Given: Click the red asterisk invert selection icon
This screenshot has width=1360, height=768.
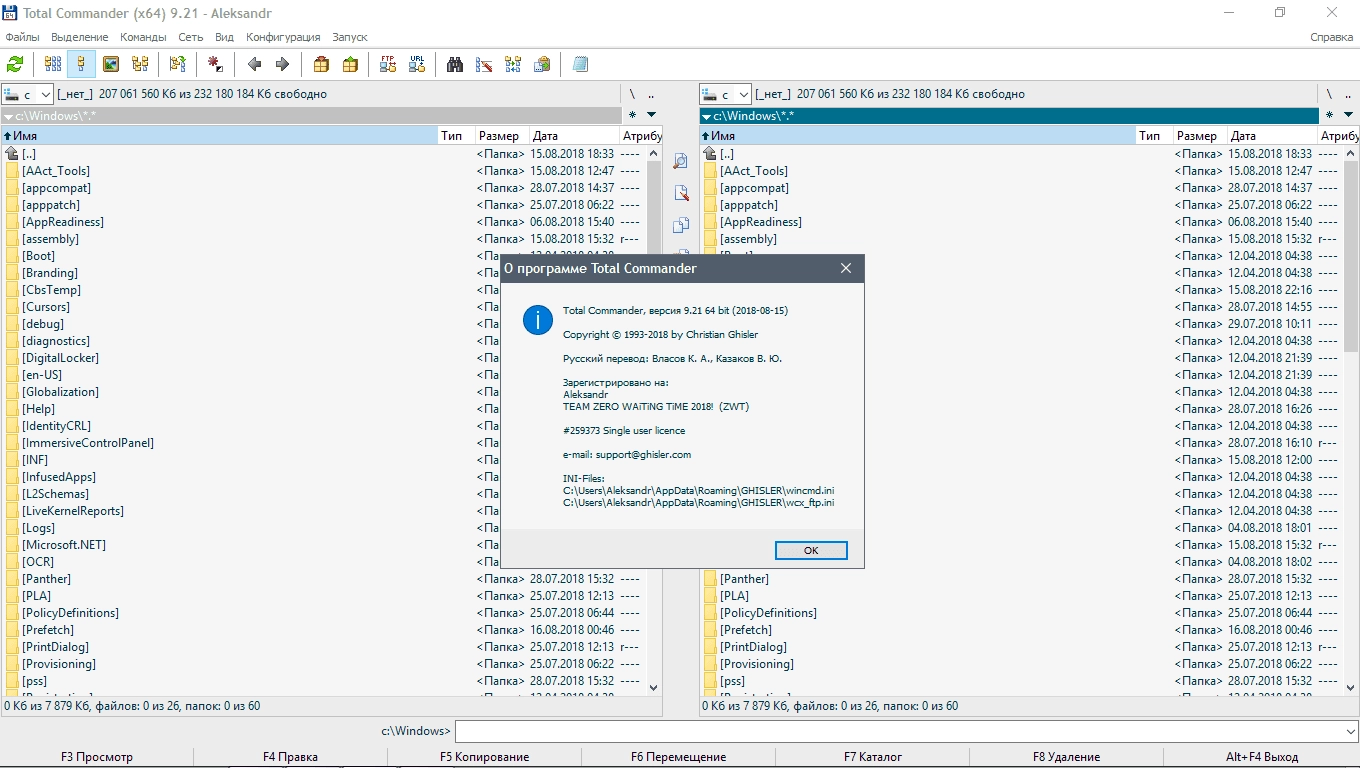Looking at the screenshot, I should tap(216, 64).
